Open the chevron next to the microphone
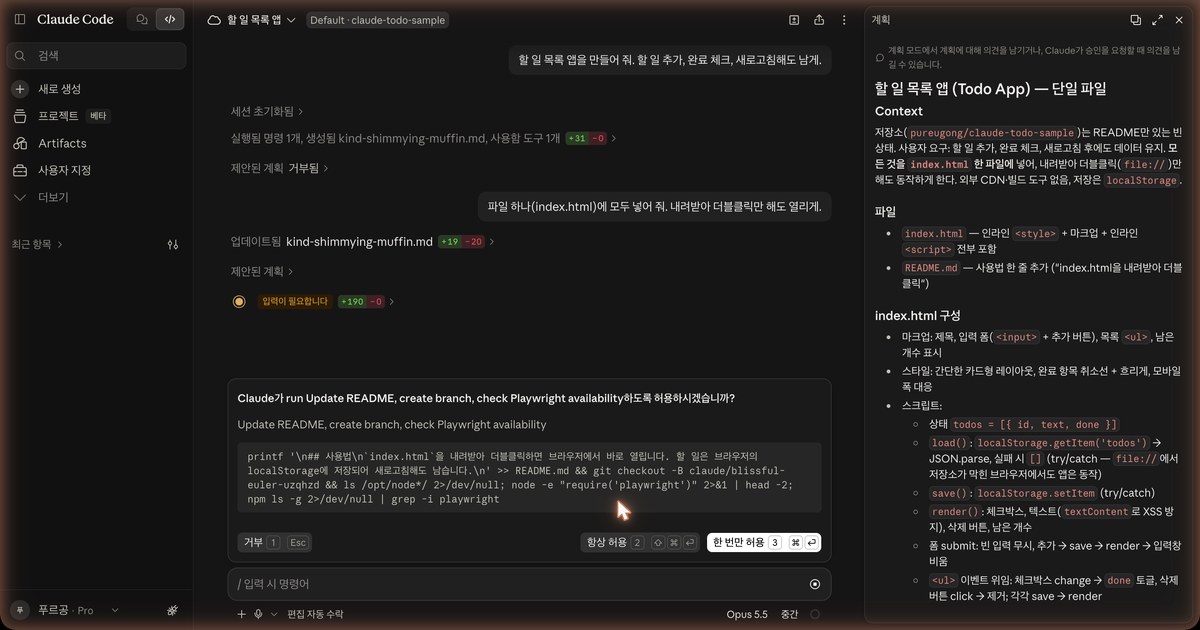The image size is (1200, 630). 272,614
